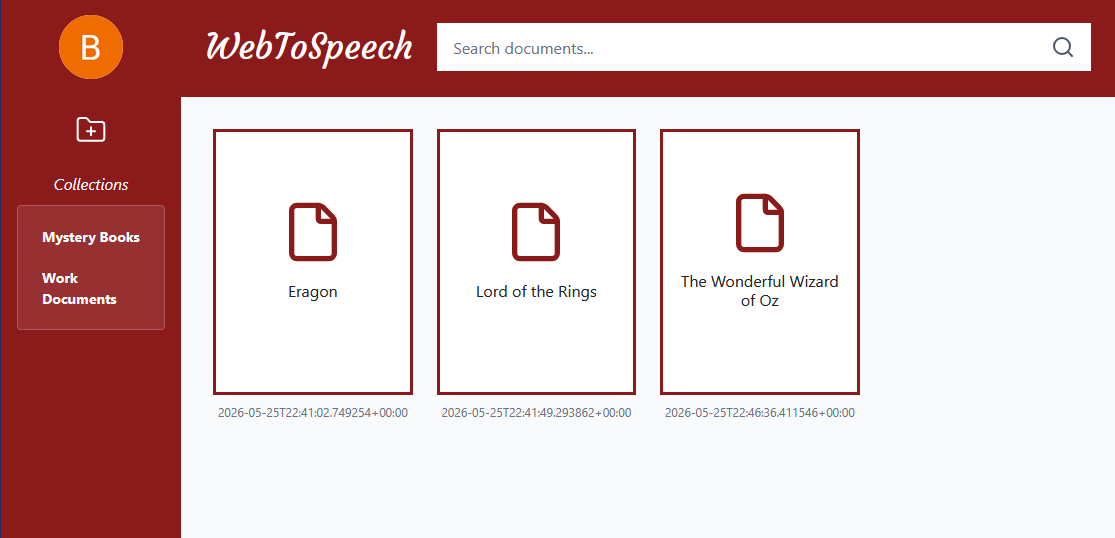This screenshot has height=538, width=1115.
Task: Open the Work Documents collection
Action: [80, 289]
